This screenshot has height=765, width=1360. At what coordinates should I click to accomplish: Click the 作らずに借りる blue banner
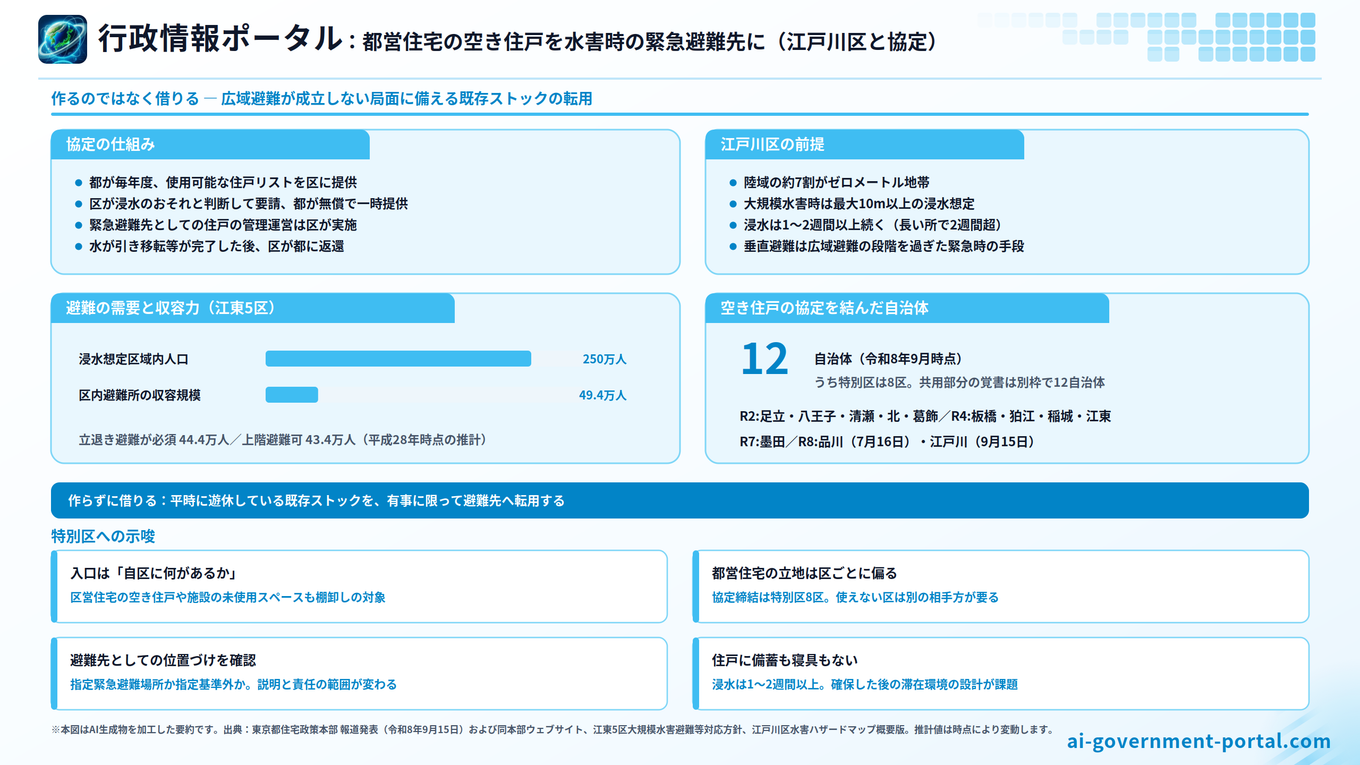click(x=680, y=500)
